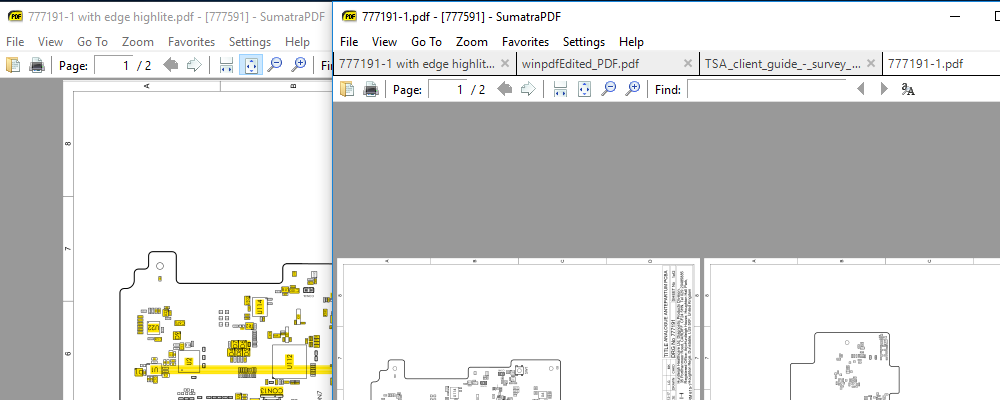Go to next page in front window
1000x400 pixels.
point(528,89)
